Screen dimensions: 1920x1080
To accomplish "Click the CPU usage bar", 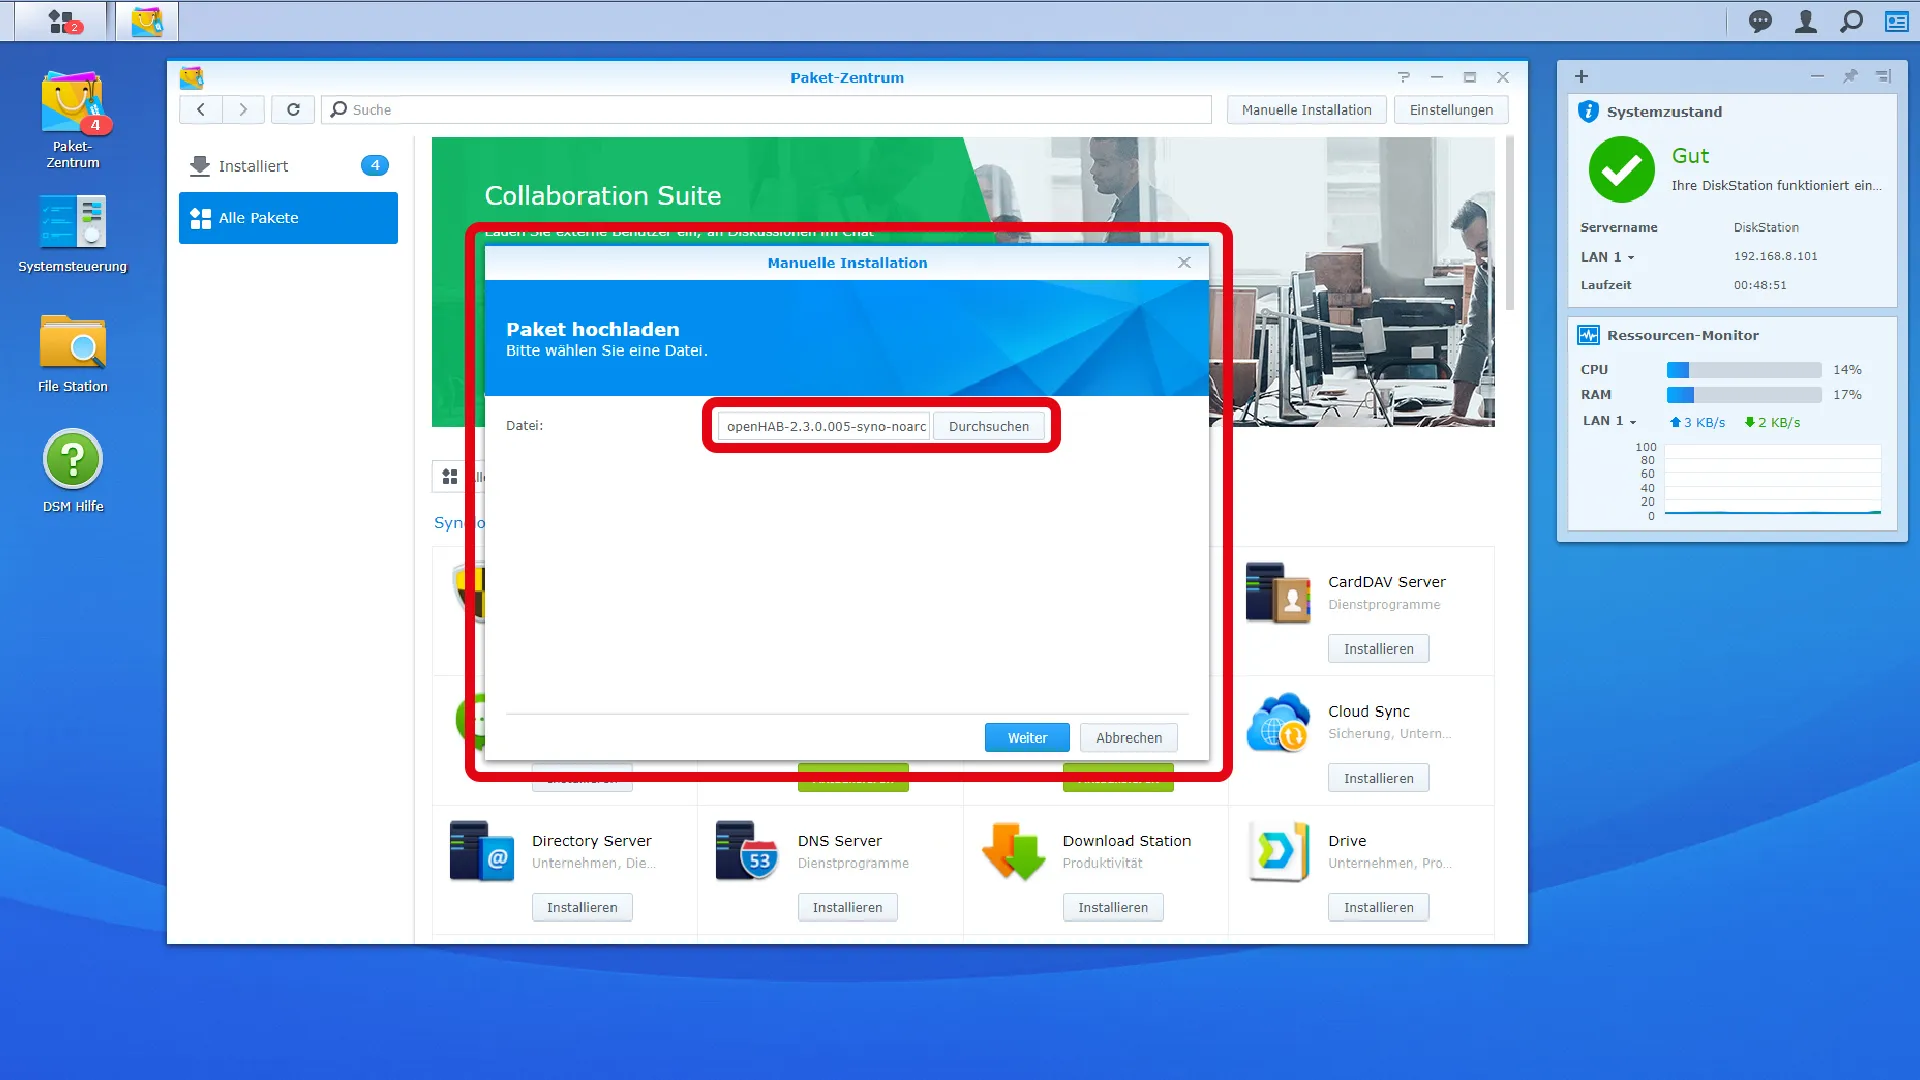I will [x=1744, y=370].
